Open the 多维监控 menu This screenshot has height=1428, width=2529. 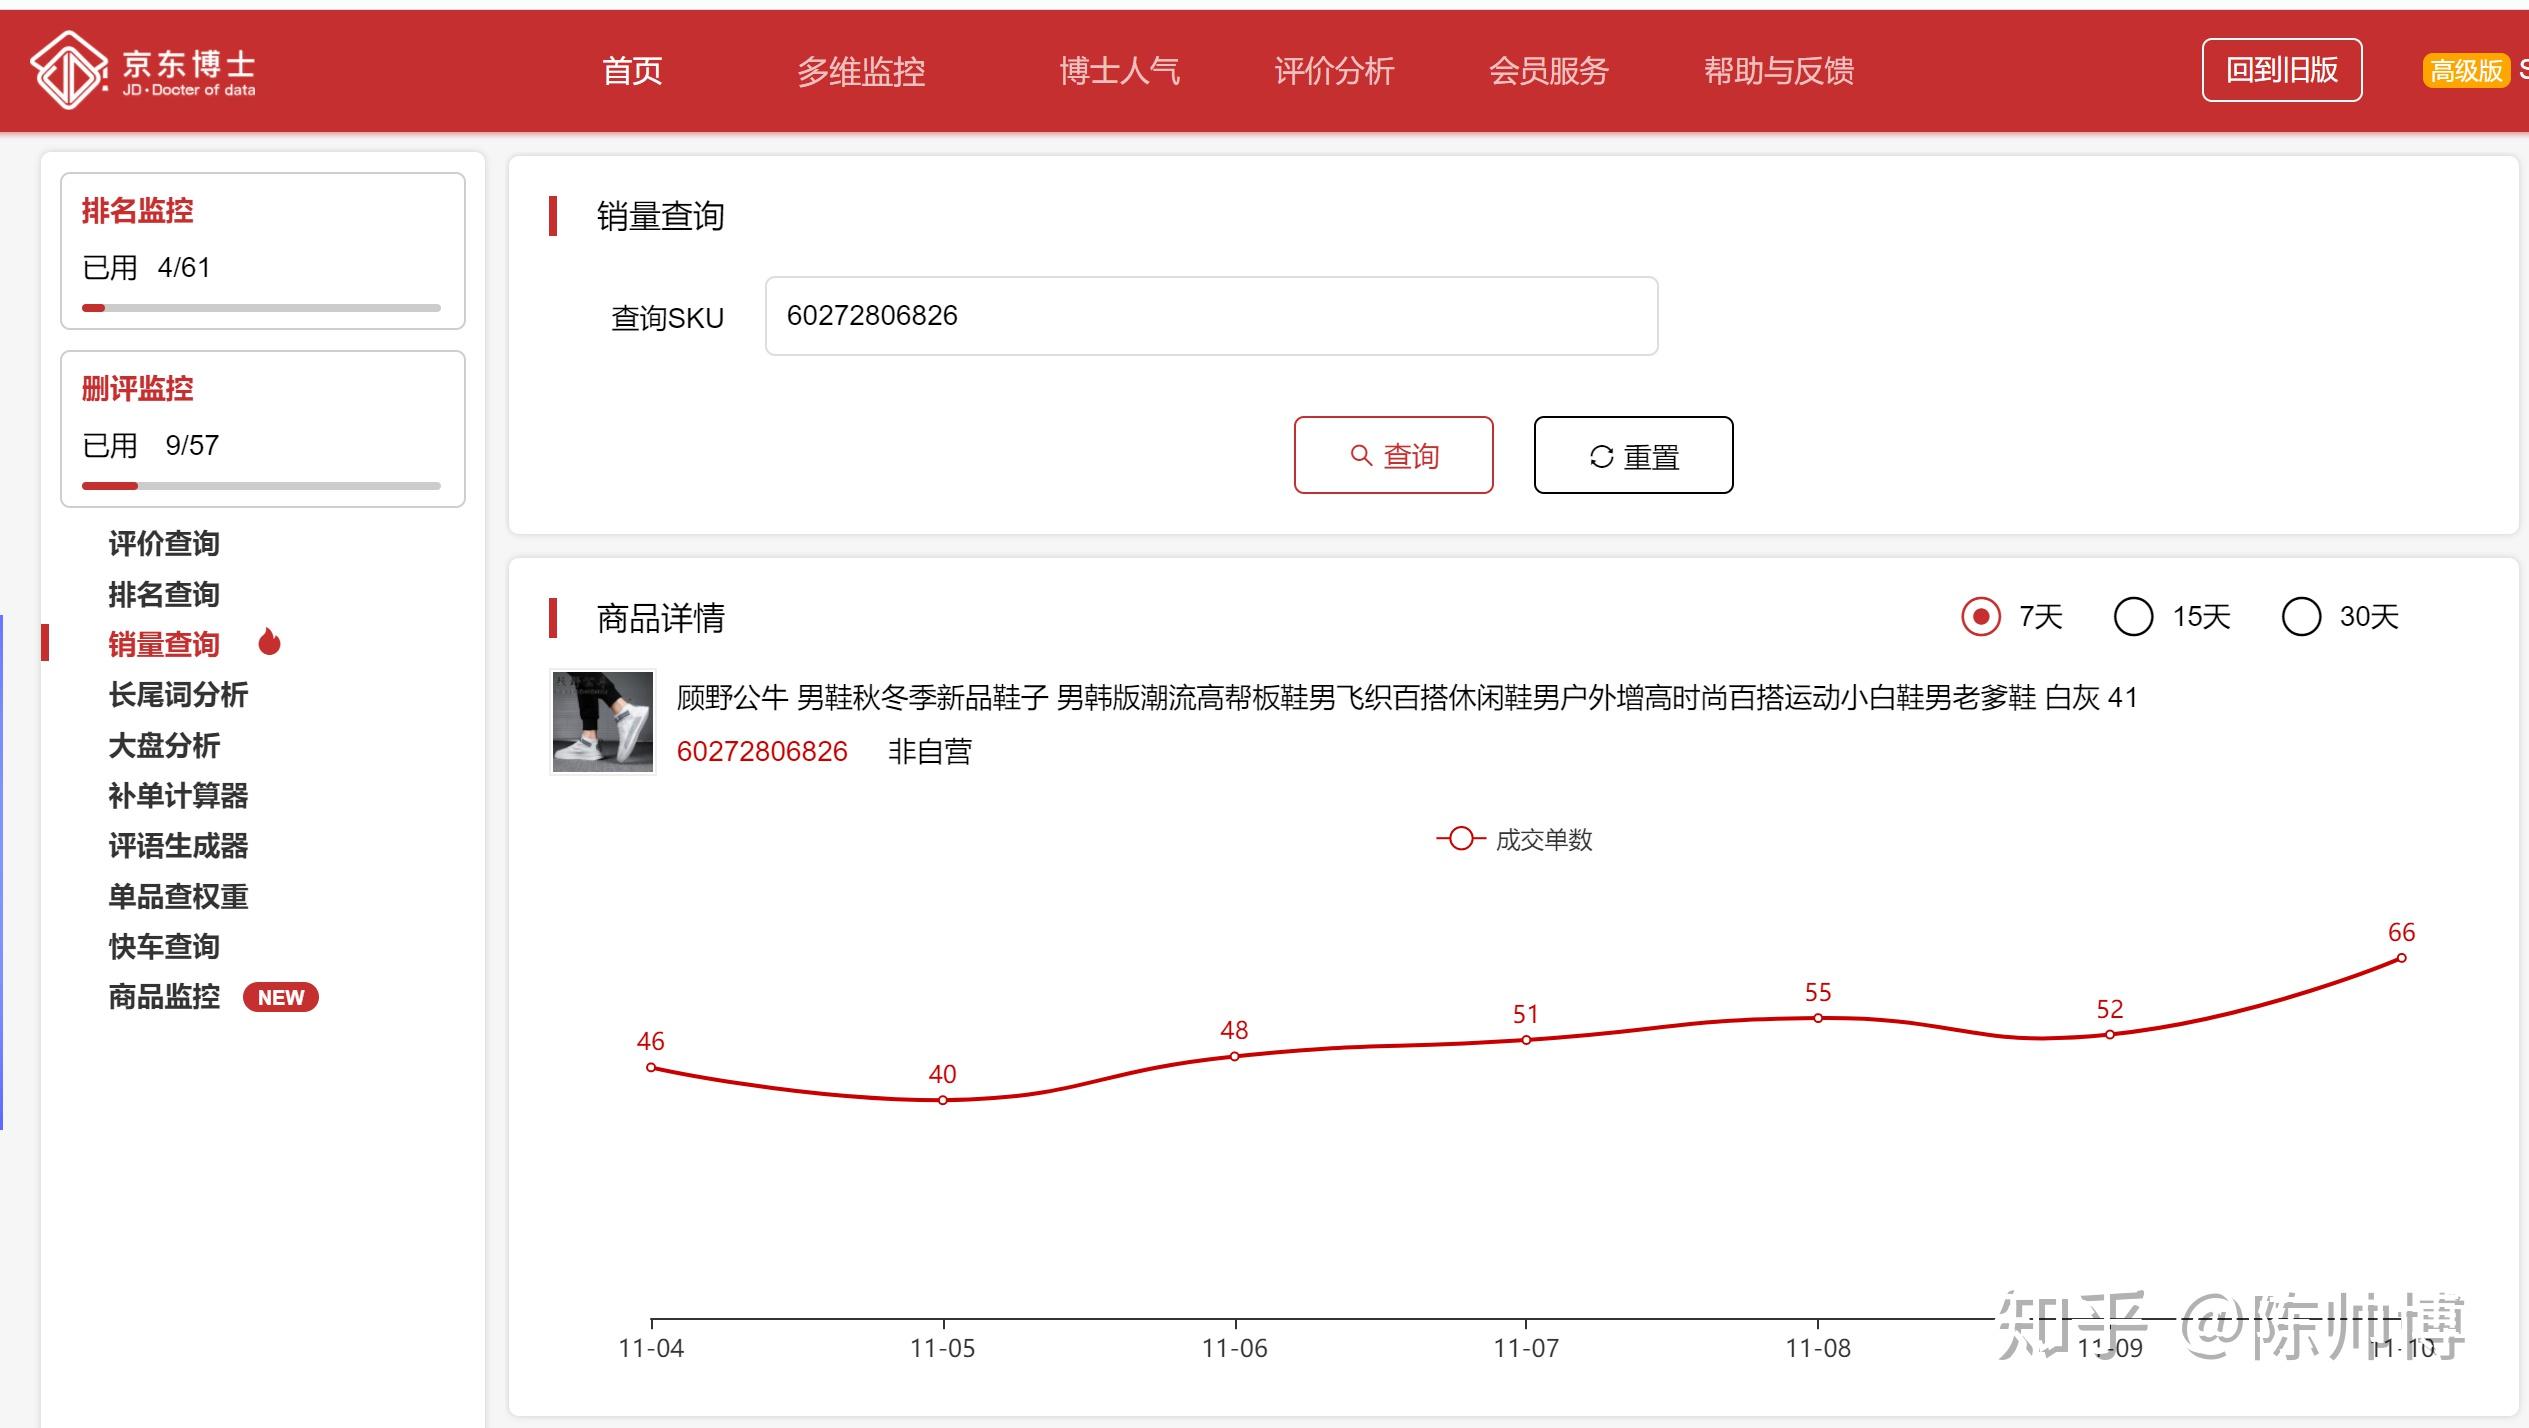pyautogui.click(x=860, y=71)
